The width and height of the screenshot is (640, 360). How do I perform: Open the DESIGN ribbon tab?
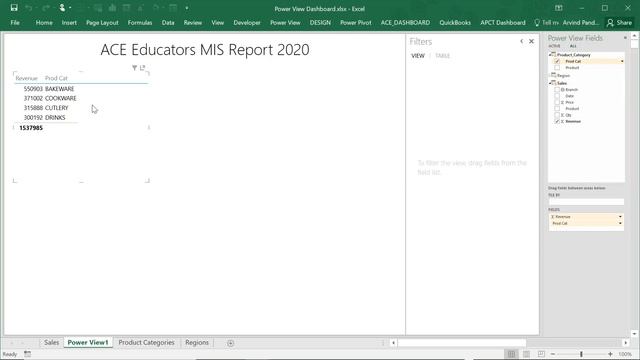pos(320,23)
